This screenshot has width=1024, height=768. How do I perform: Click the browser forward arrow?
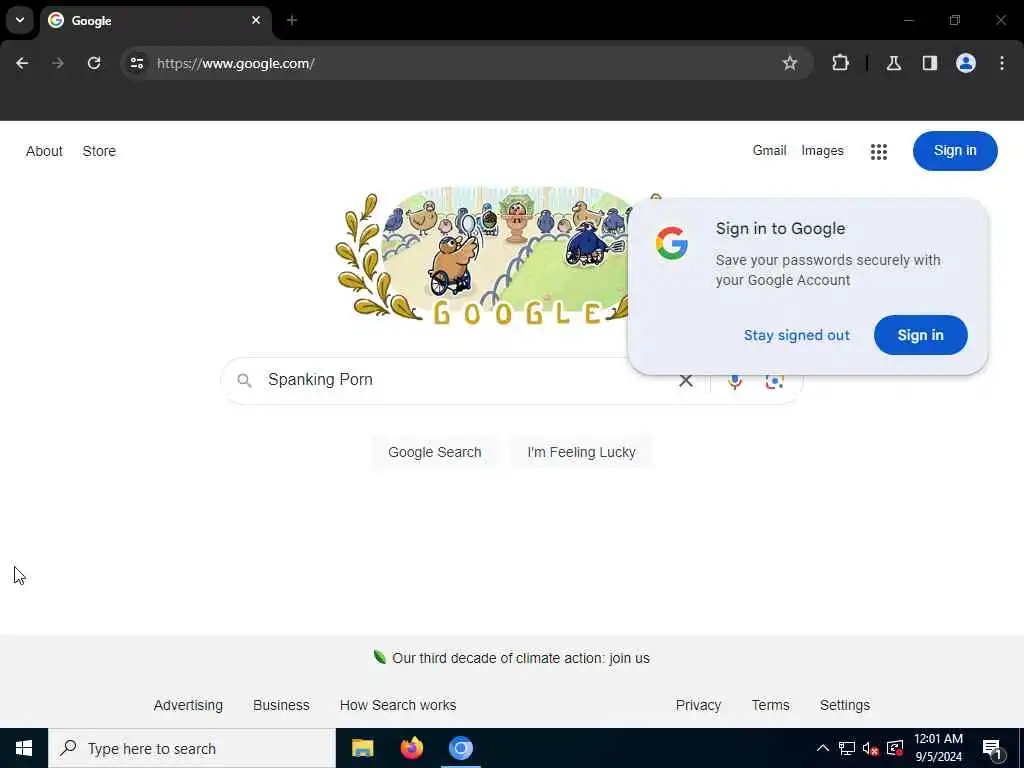[58, 63]
